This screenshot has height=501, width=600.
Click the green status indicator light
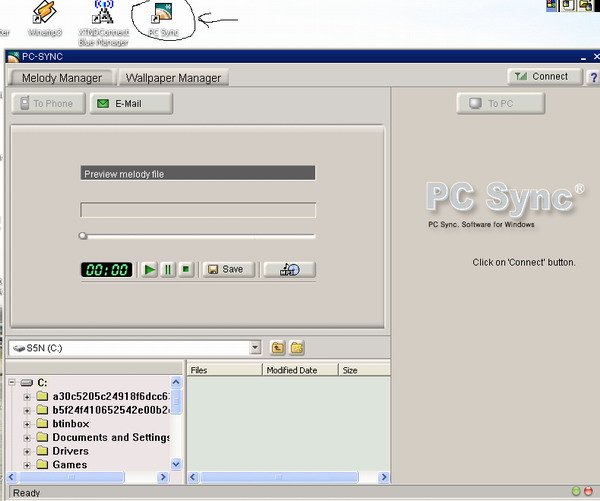pos(576,491)
